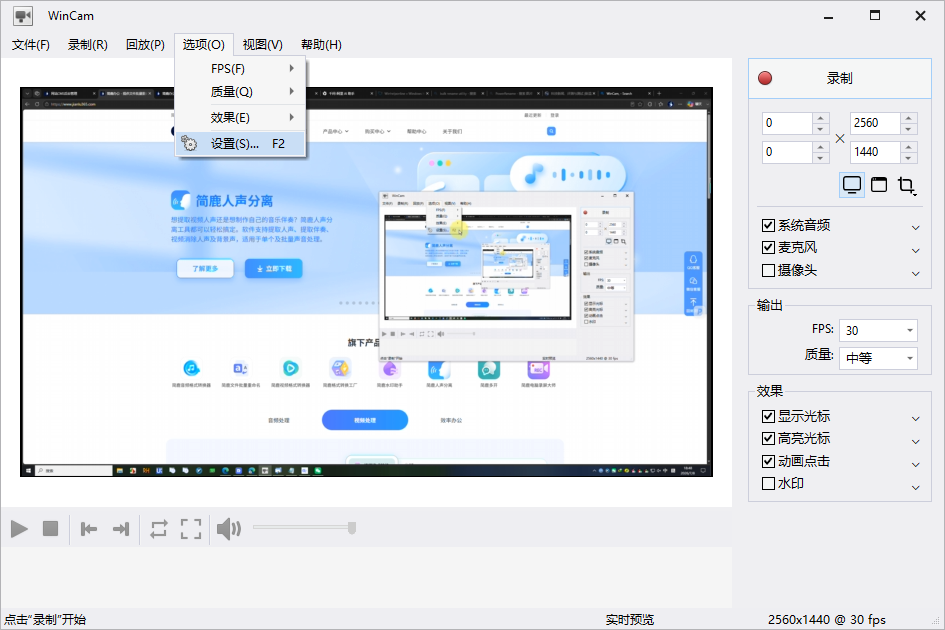
Task: Click the gear icon next to 设置
Action: tap(189, 143)
